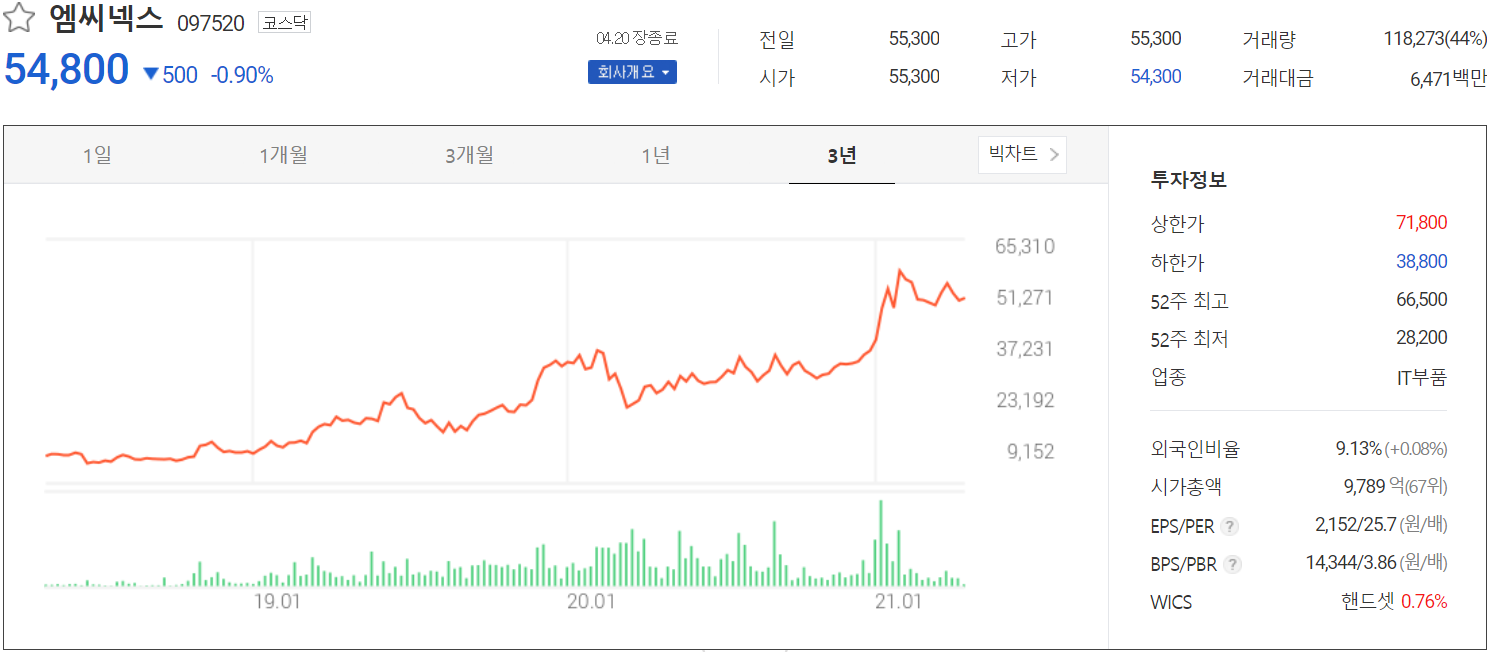The image size is (1489, 652).
Task: Click the 코스닥 market badge
Action: [x=284, y=22]
